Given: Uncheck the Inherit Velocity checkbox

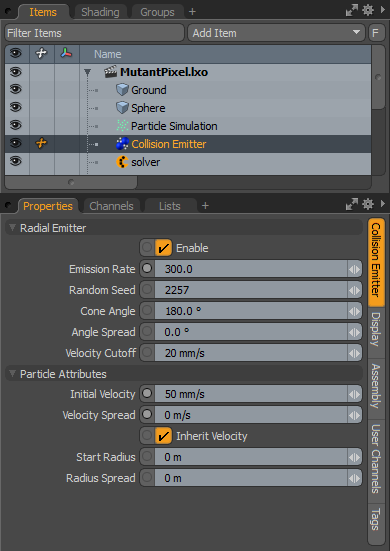Looking at the screenshot, I should tap(163, 436).
